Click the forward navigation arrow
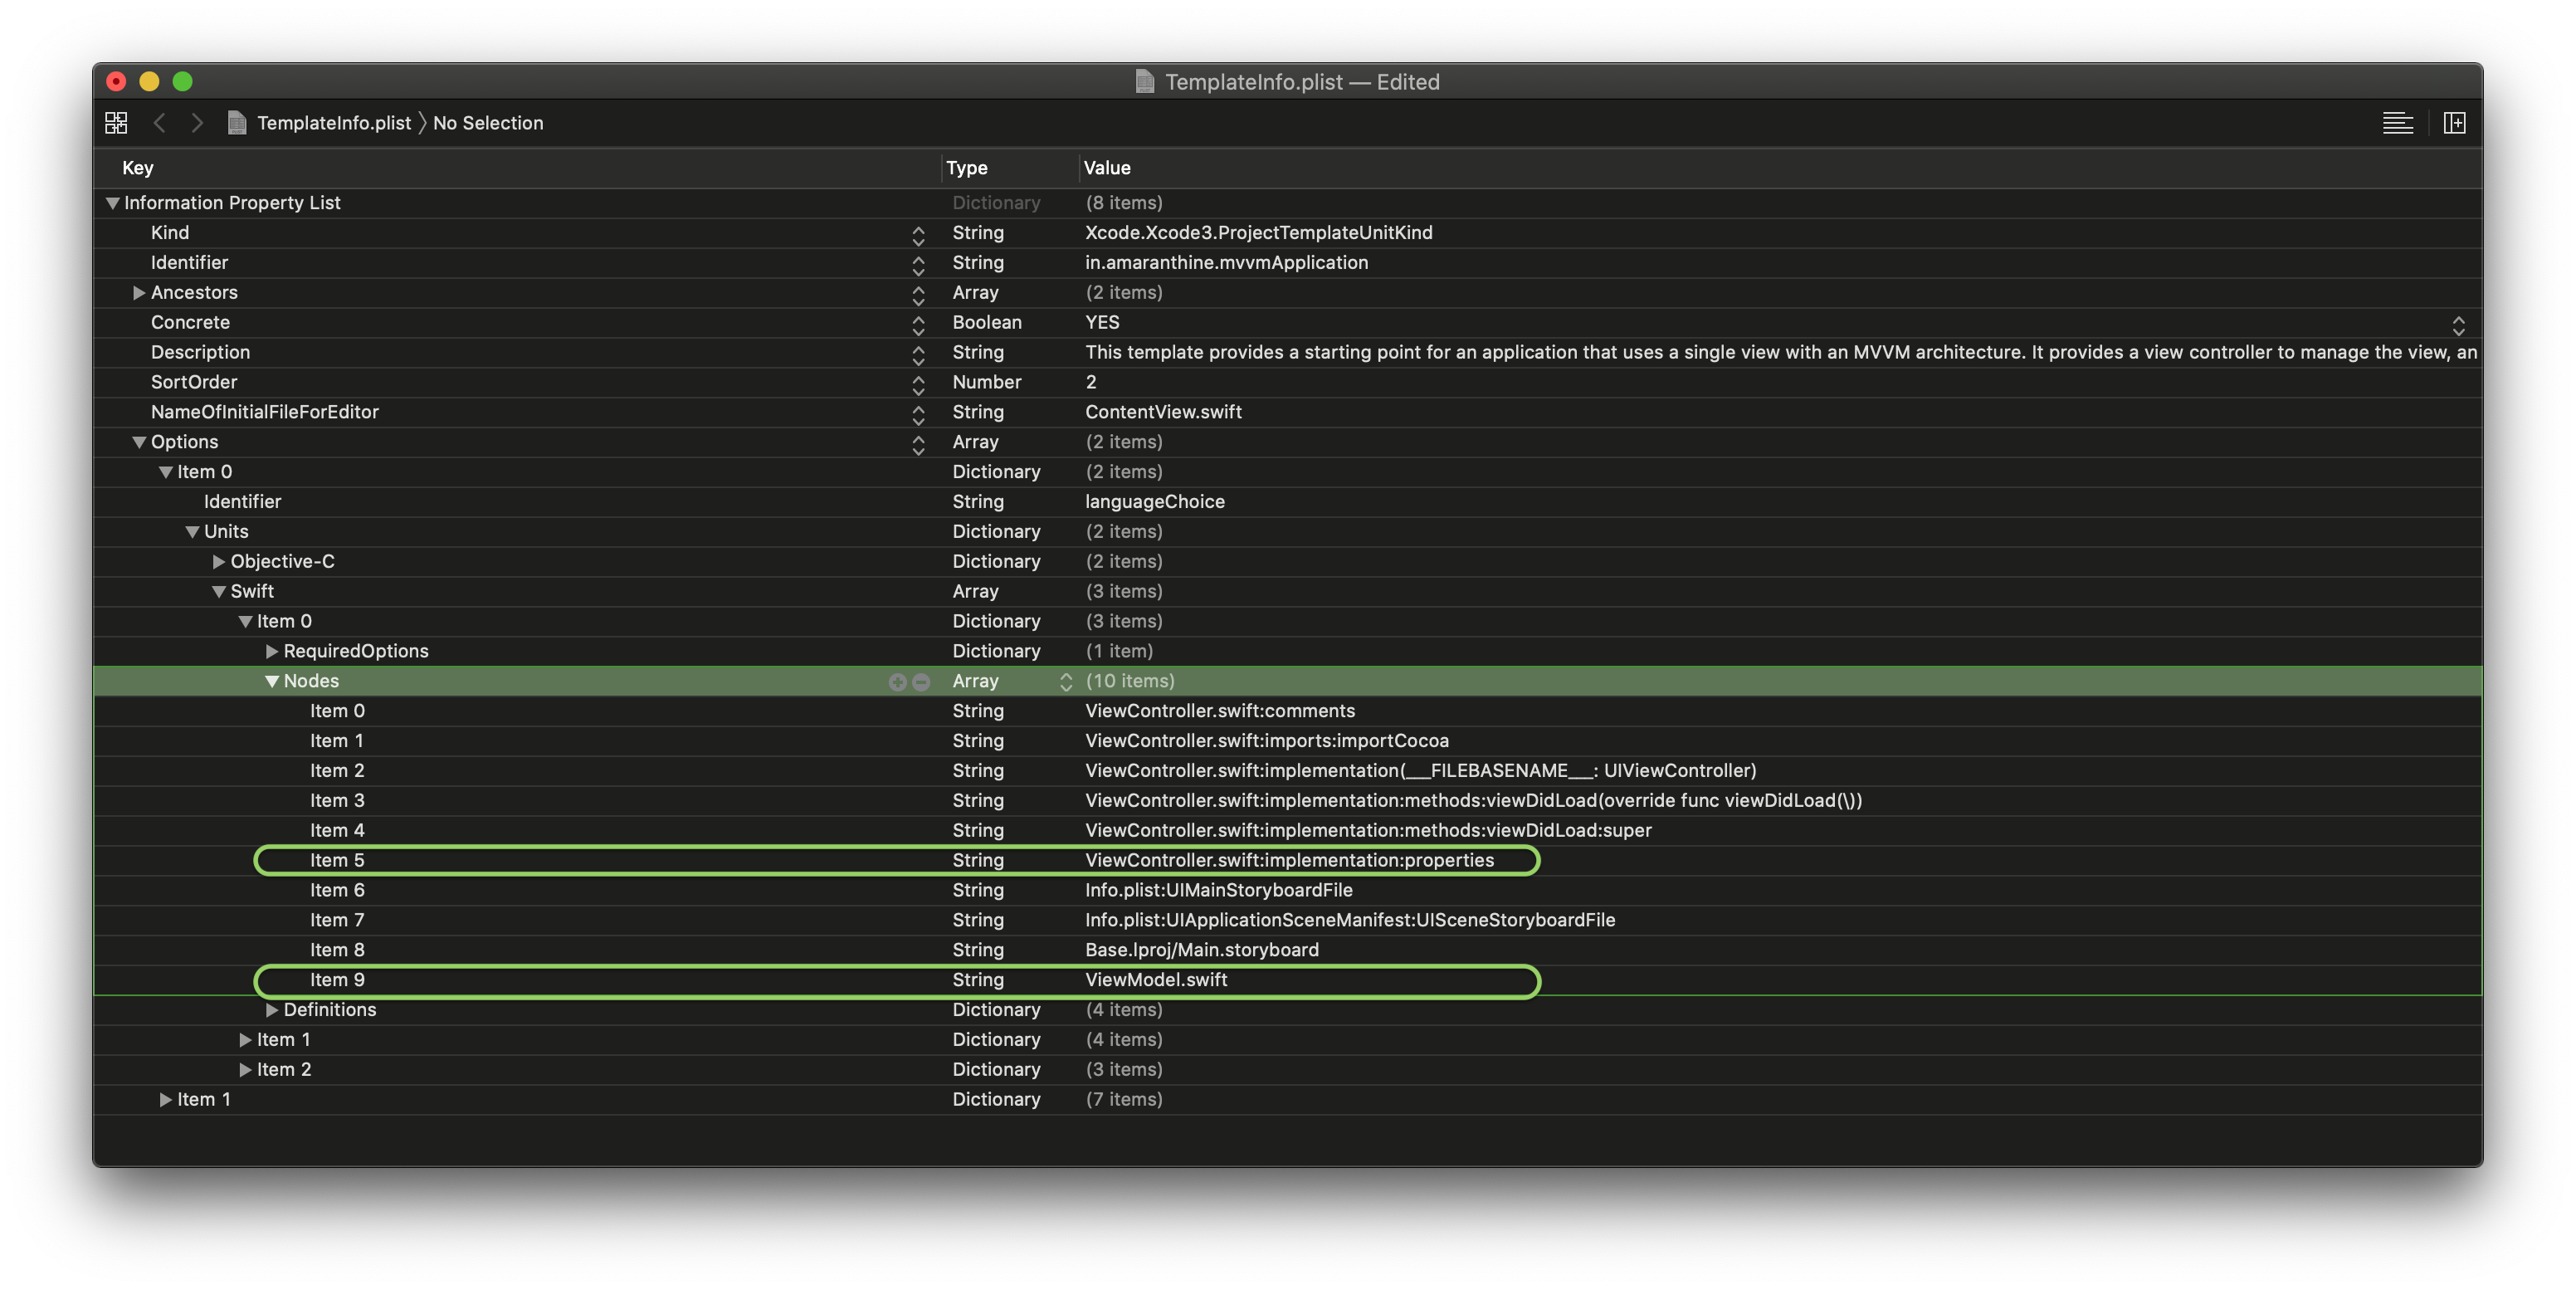2576x1290 pixels. (x=197, y=123)
